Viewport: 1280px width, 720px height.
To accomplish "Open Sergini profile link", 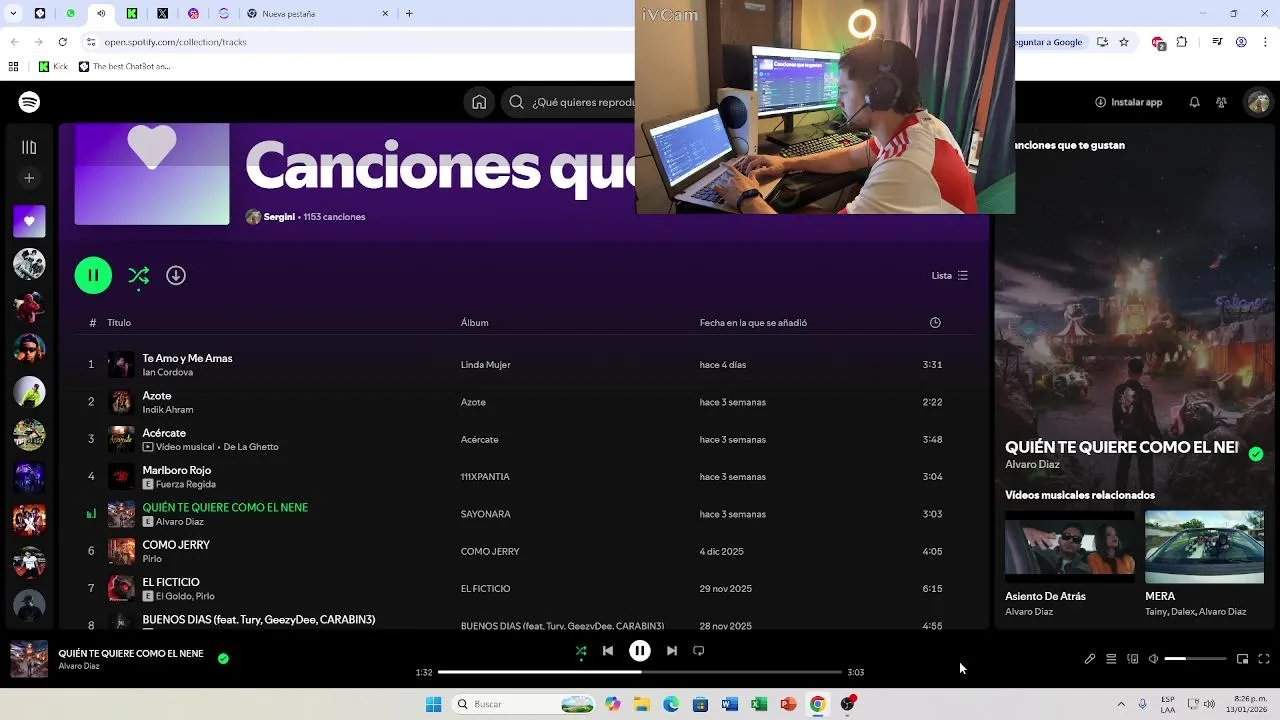I will 279,217.
